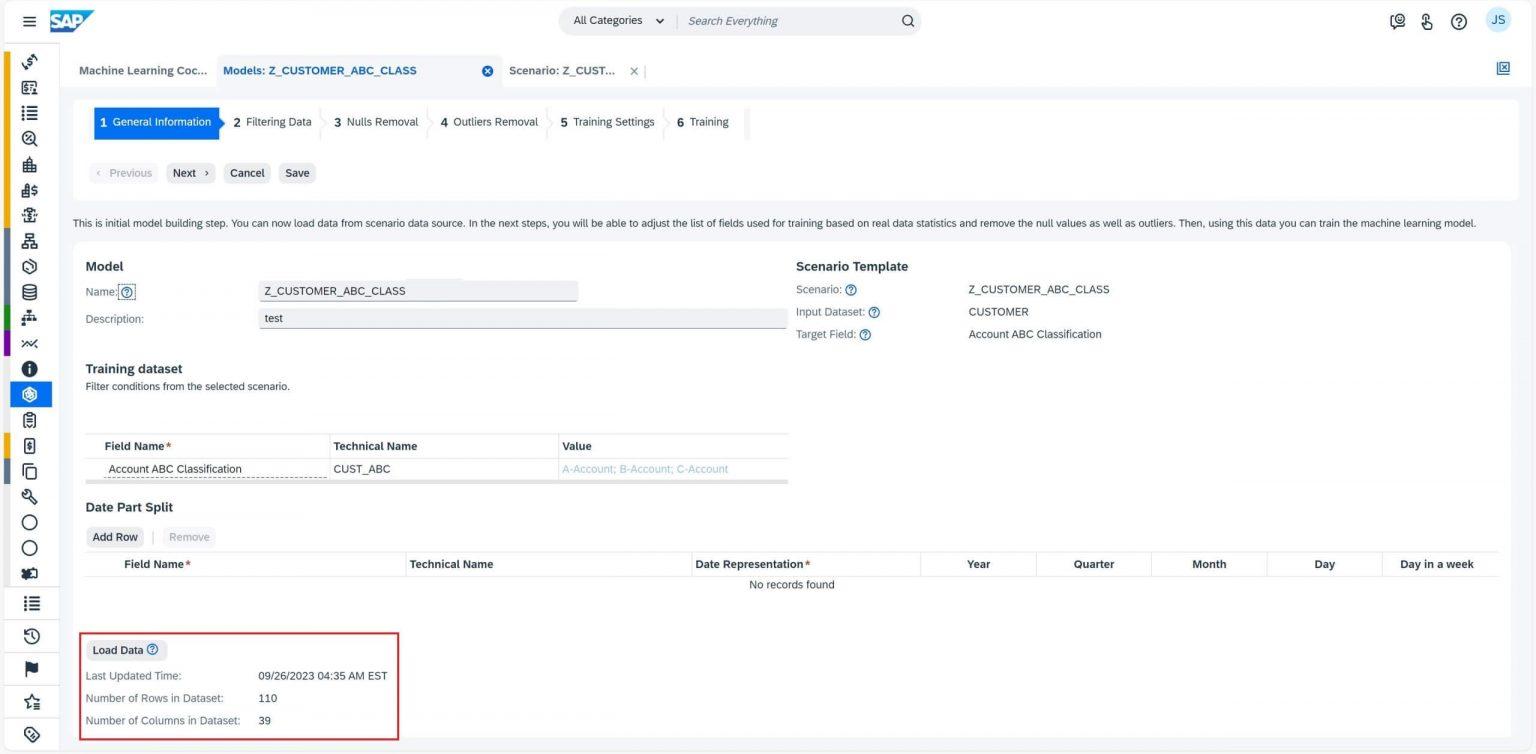Viewport: 1536px width, 754px height.
Task: Switch to the Scenario: Z_CUST... tab
Action: pos(563,70)
